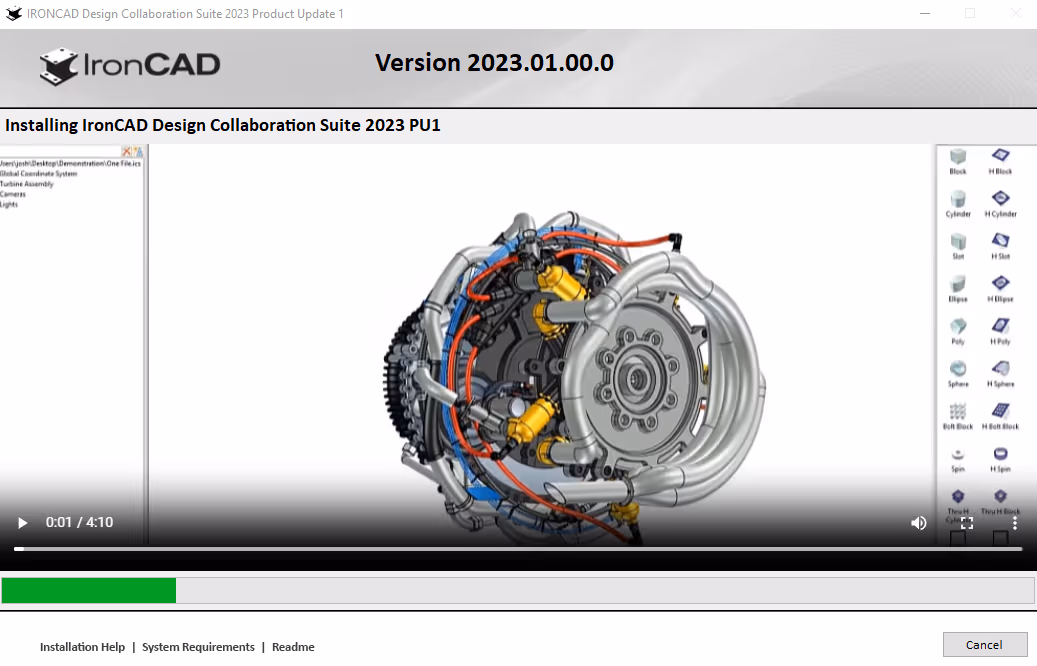Choose the Spin shape icon
This screenshot has width=1037, height=666.
tap(958, 454)
